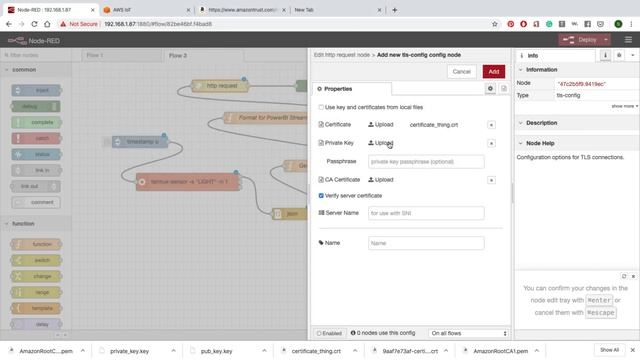Switch to the amazontrust.com browser tab
This screenshot has width=640, height=360.
[243, 10]
